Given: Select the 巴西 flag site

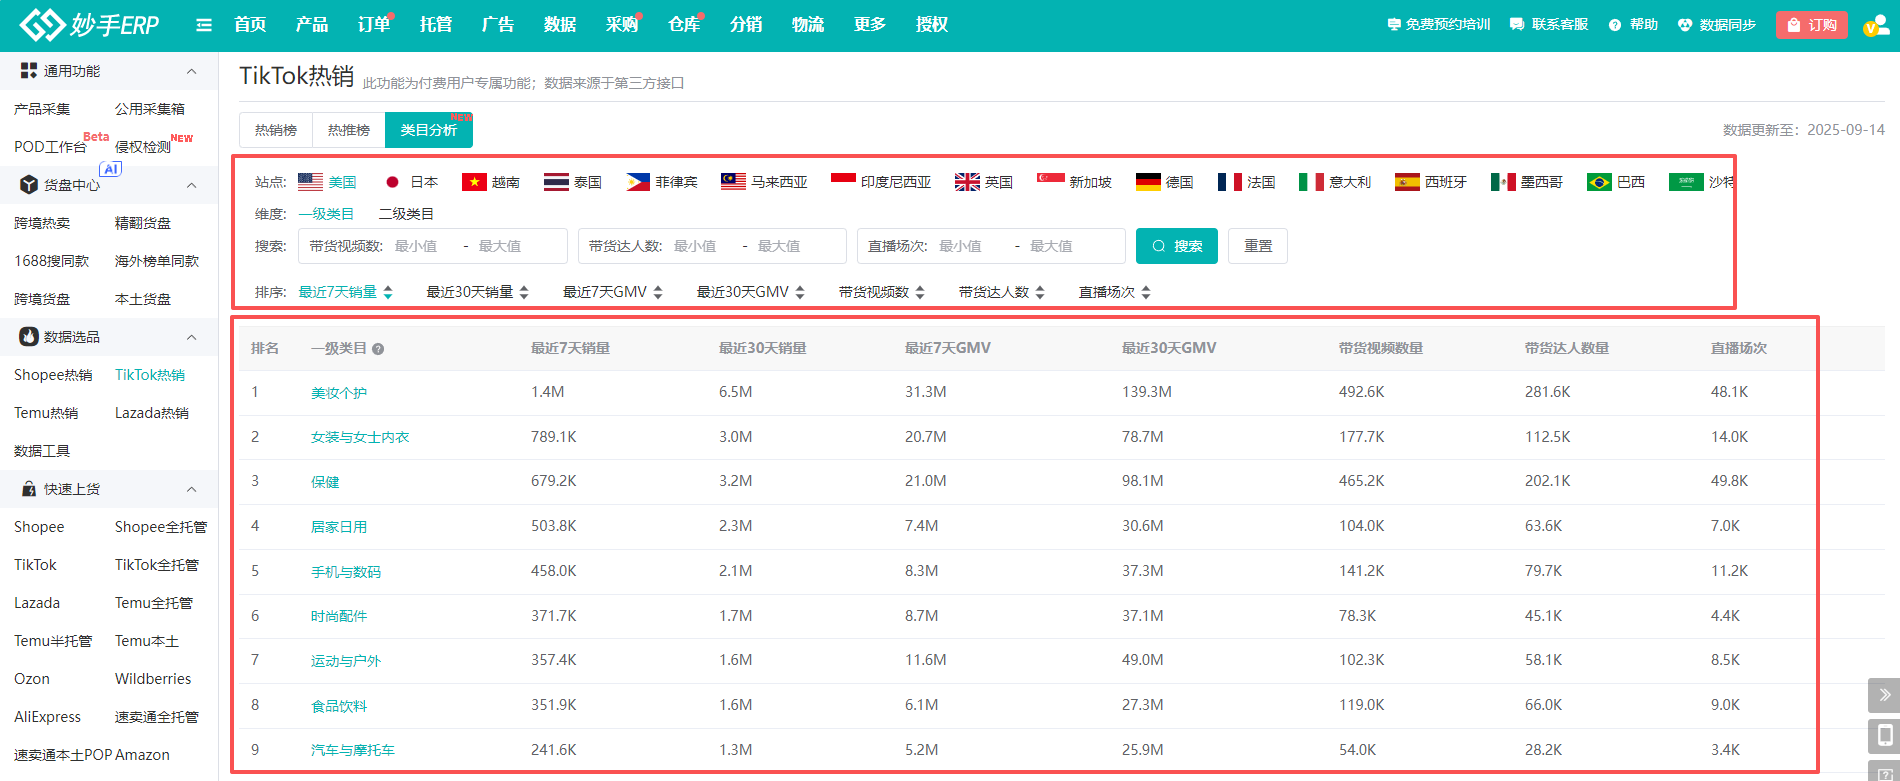Looking at the screenshot, I should click(1616, 182).
